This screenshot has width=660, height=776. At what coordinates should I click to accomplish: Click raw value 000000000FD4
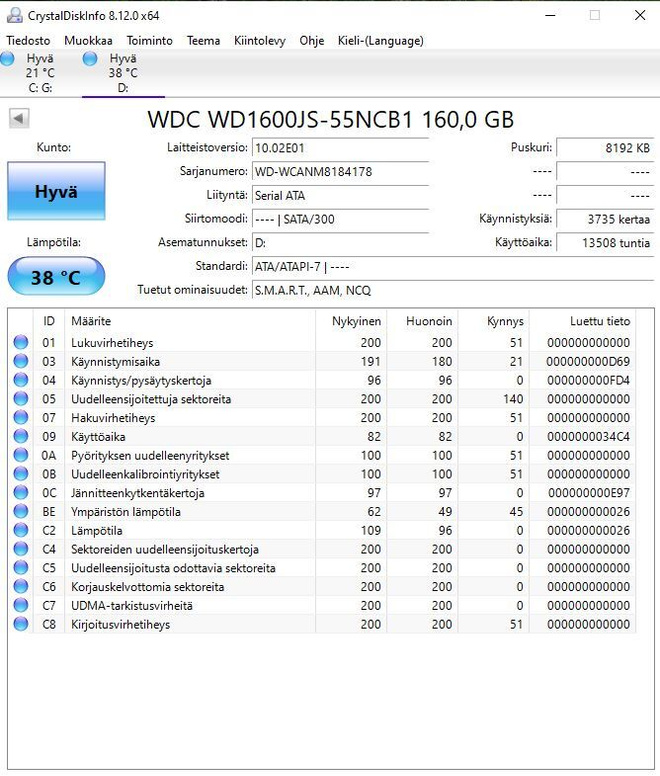point(588,381)
